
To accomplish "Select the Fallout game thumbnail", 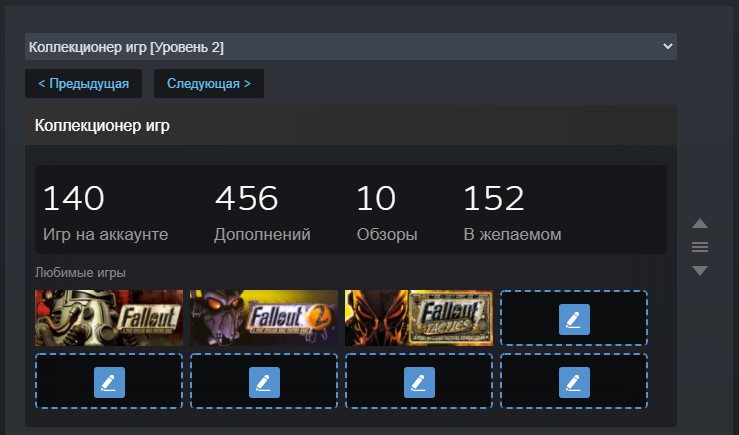I will point(109,318).
